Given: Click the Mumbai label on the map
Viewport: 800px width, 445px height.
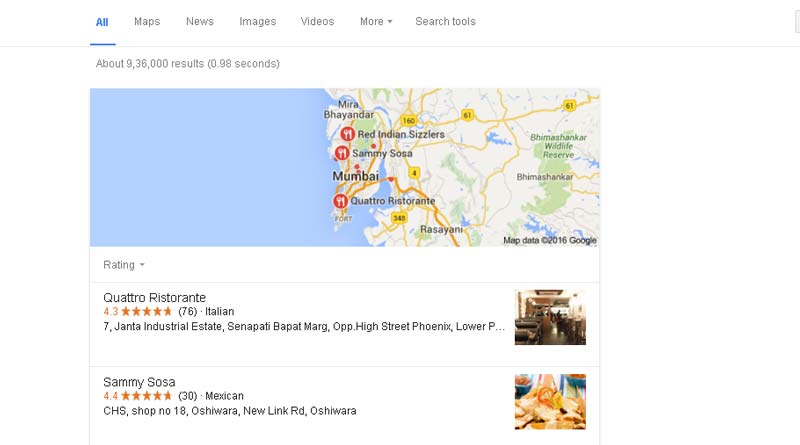Looking at the screenshot, I should [x=356, y=176].
